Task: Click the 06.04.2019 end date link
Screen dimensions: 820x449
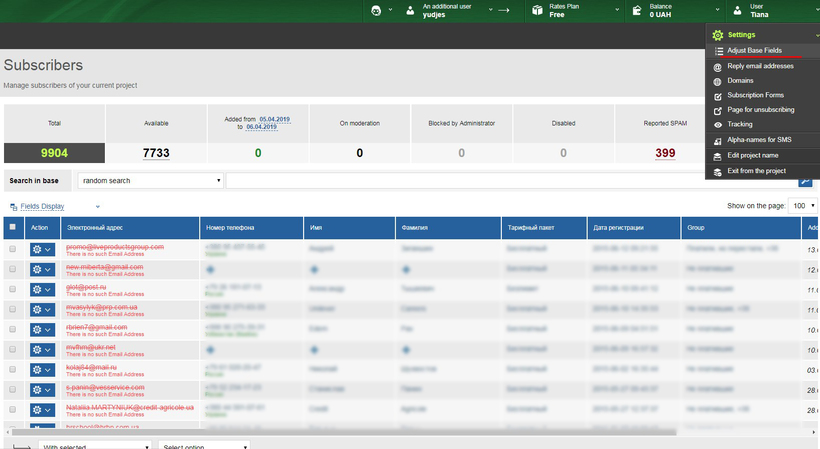Action: (x=261, y=127)
